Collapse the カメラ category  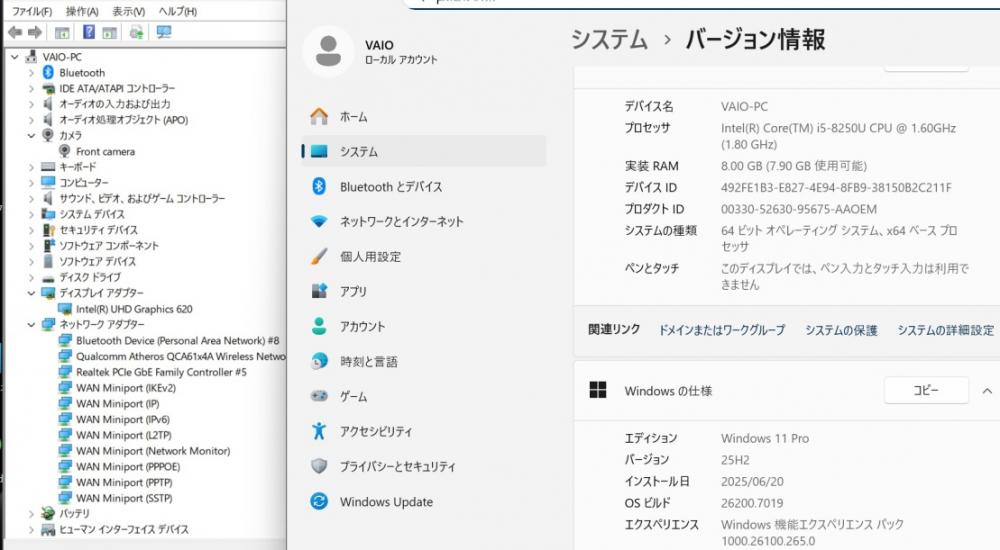pyautogui.click(x=31, y=135)
